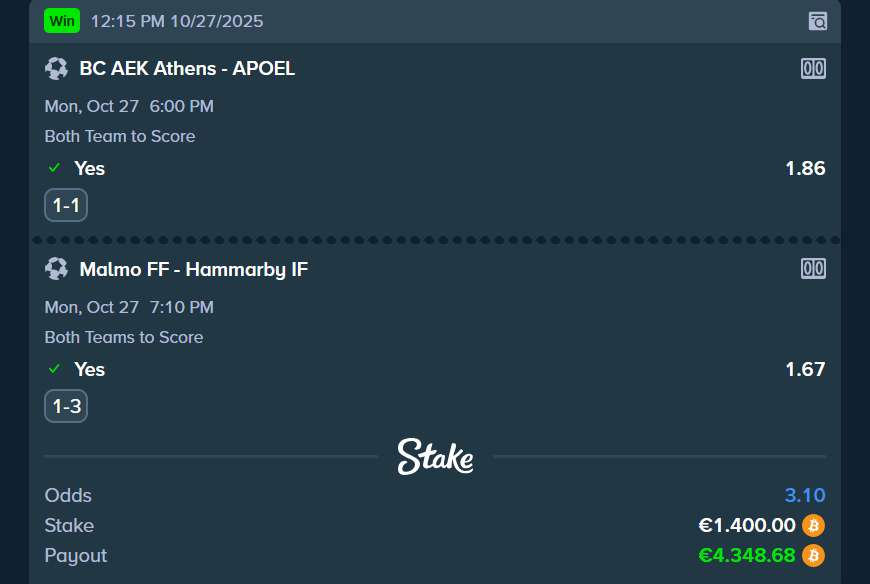This screenshot has height=584, width=870.
Task: Click the 1-3 score badge
Action: click(x=66, y=407)
